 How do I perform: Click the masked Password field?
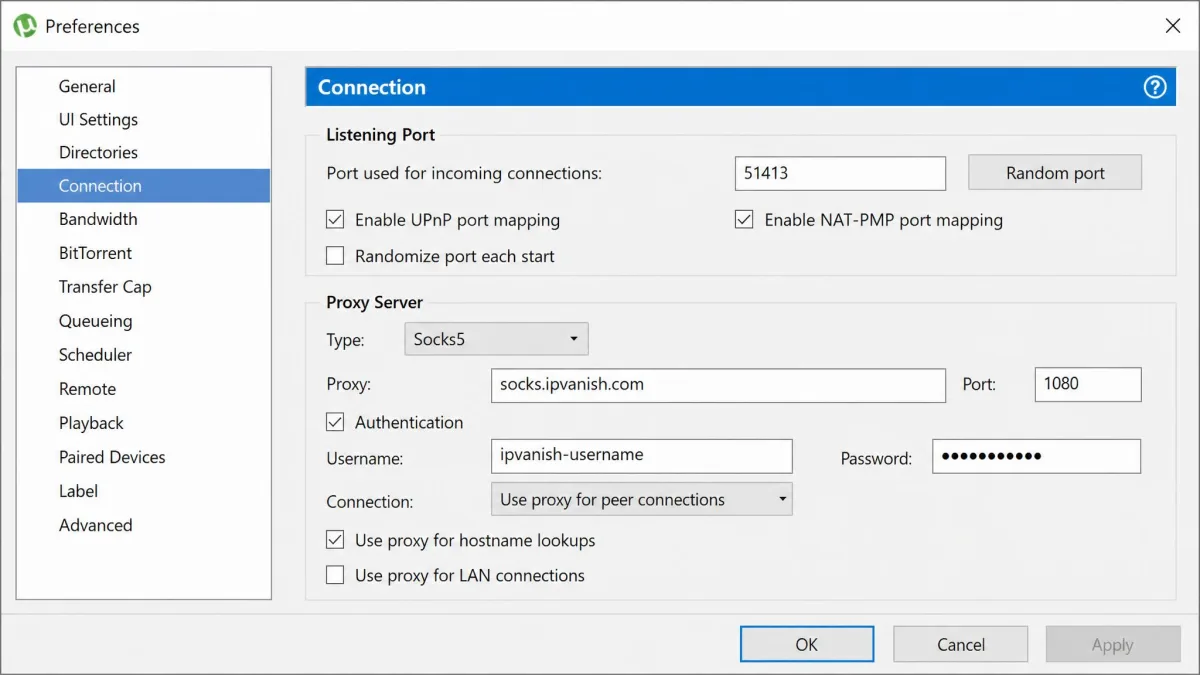pyautogui.click(x=1036, y=456)
